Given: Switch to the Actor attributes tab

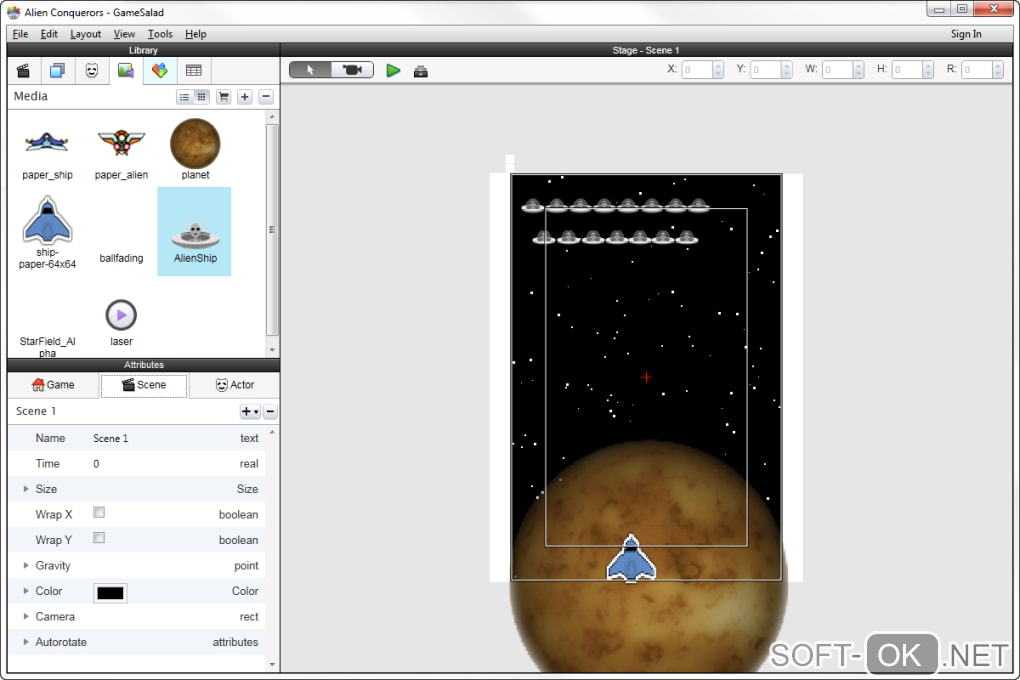Looking at the screenshot, I should tap(235, 385).
